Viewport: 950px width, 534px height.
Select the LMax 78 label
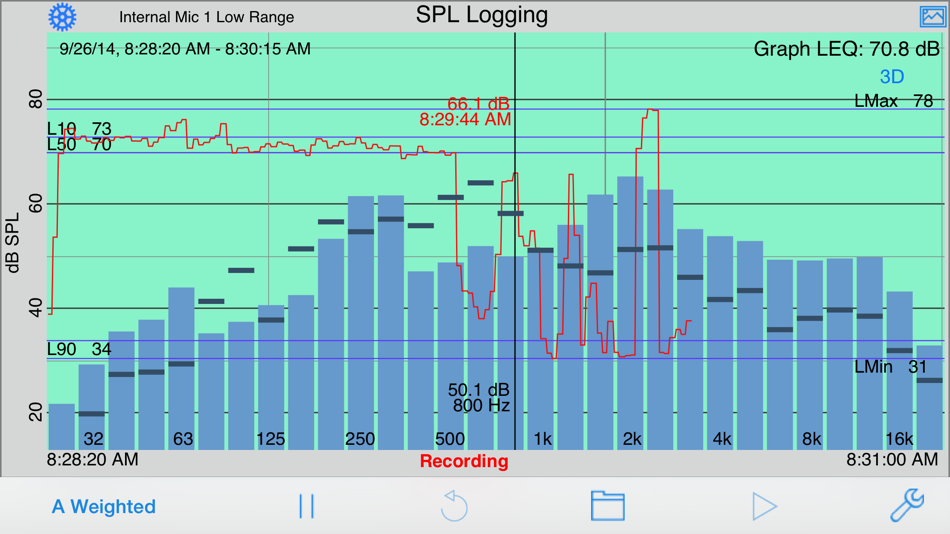click(x=894, y=101)
